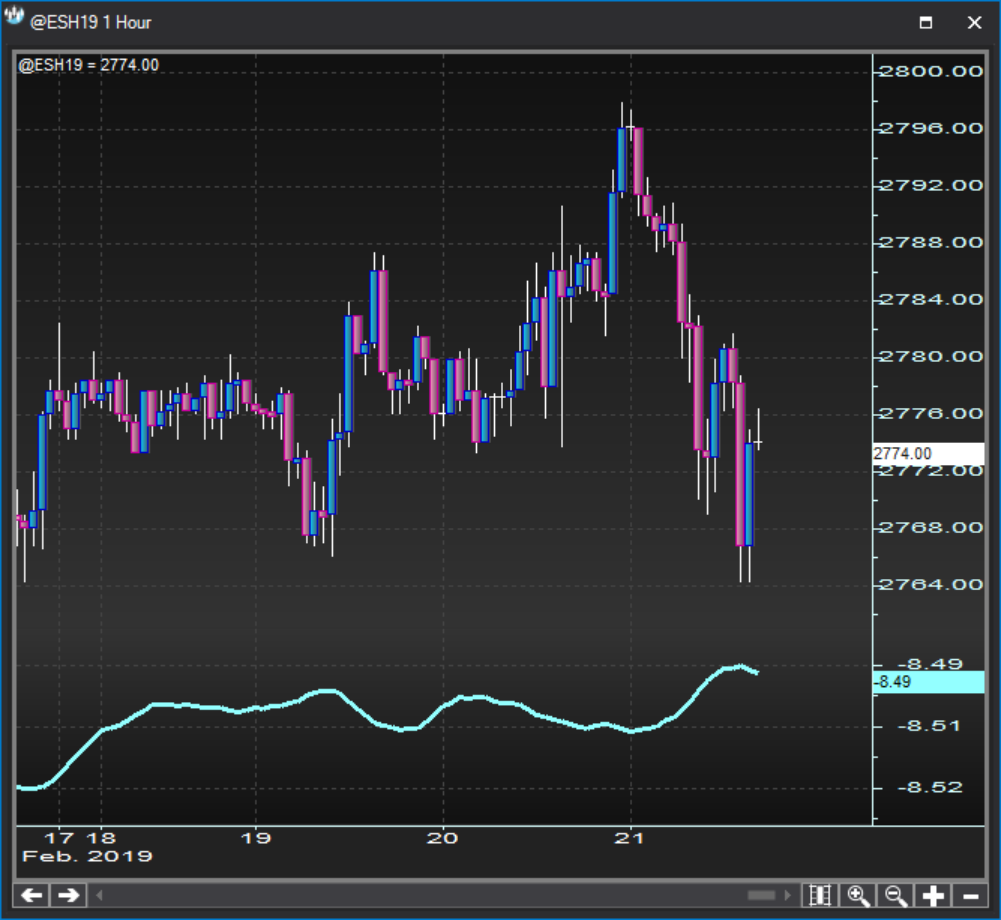Click the small right scrollbar arrow
1001x920 pixels.
[788, 895]
